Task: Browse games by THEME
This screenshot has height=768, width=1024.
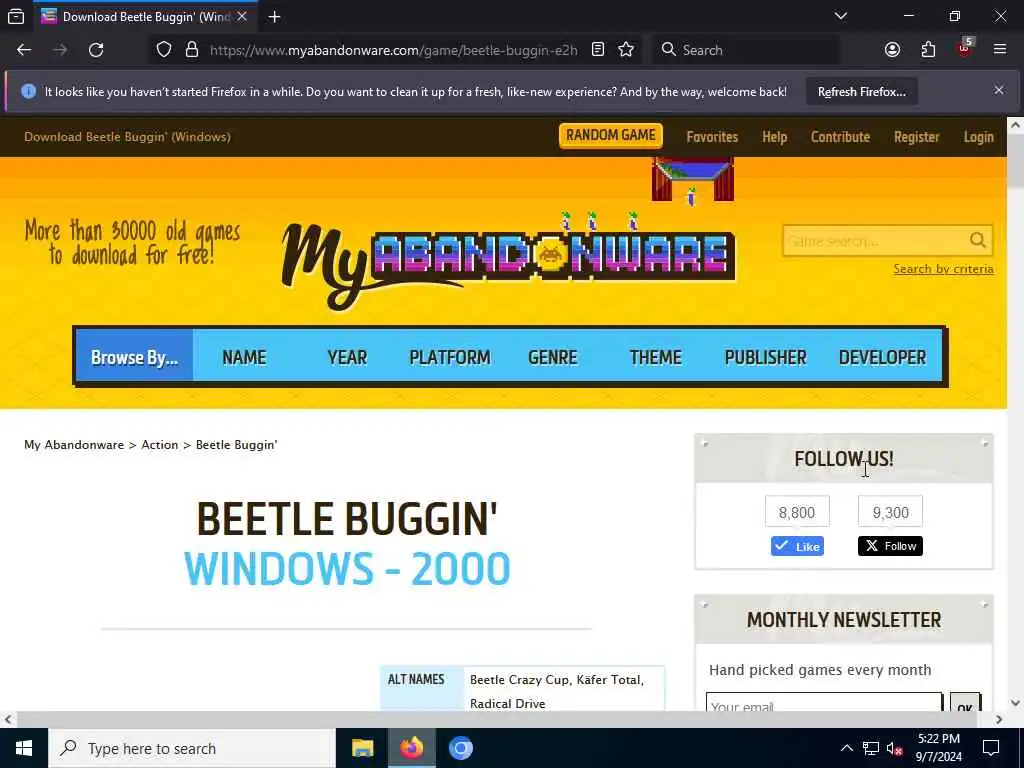Action: [x=655, y=357]
